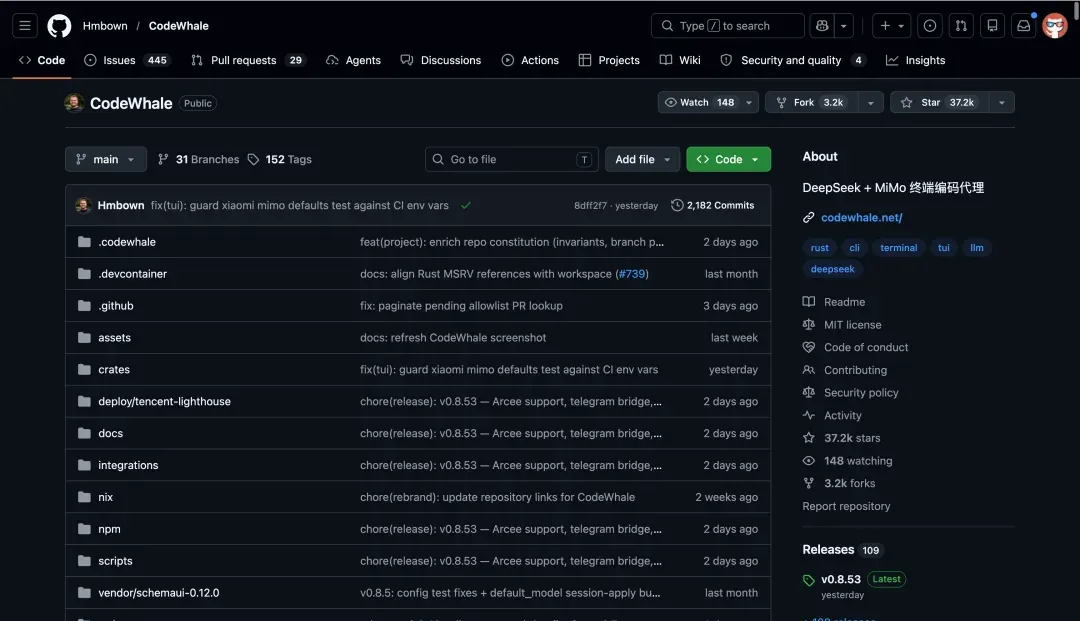Go to GitHub home via Octocat logo
The image size is (1080, 621).
click(x=59, y=26)
